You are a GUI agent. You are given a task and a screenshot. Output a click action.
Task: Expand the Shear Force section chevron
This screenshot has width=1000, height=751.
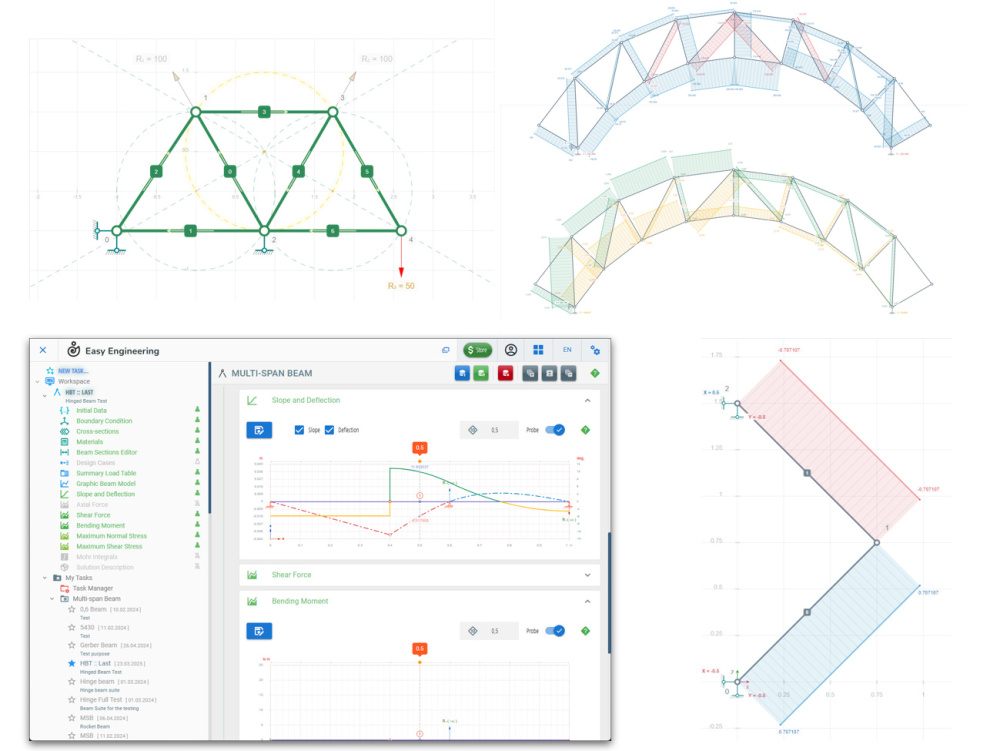[587, 575]
